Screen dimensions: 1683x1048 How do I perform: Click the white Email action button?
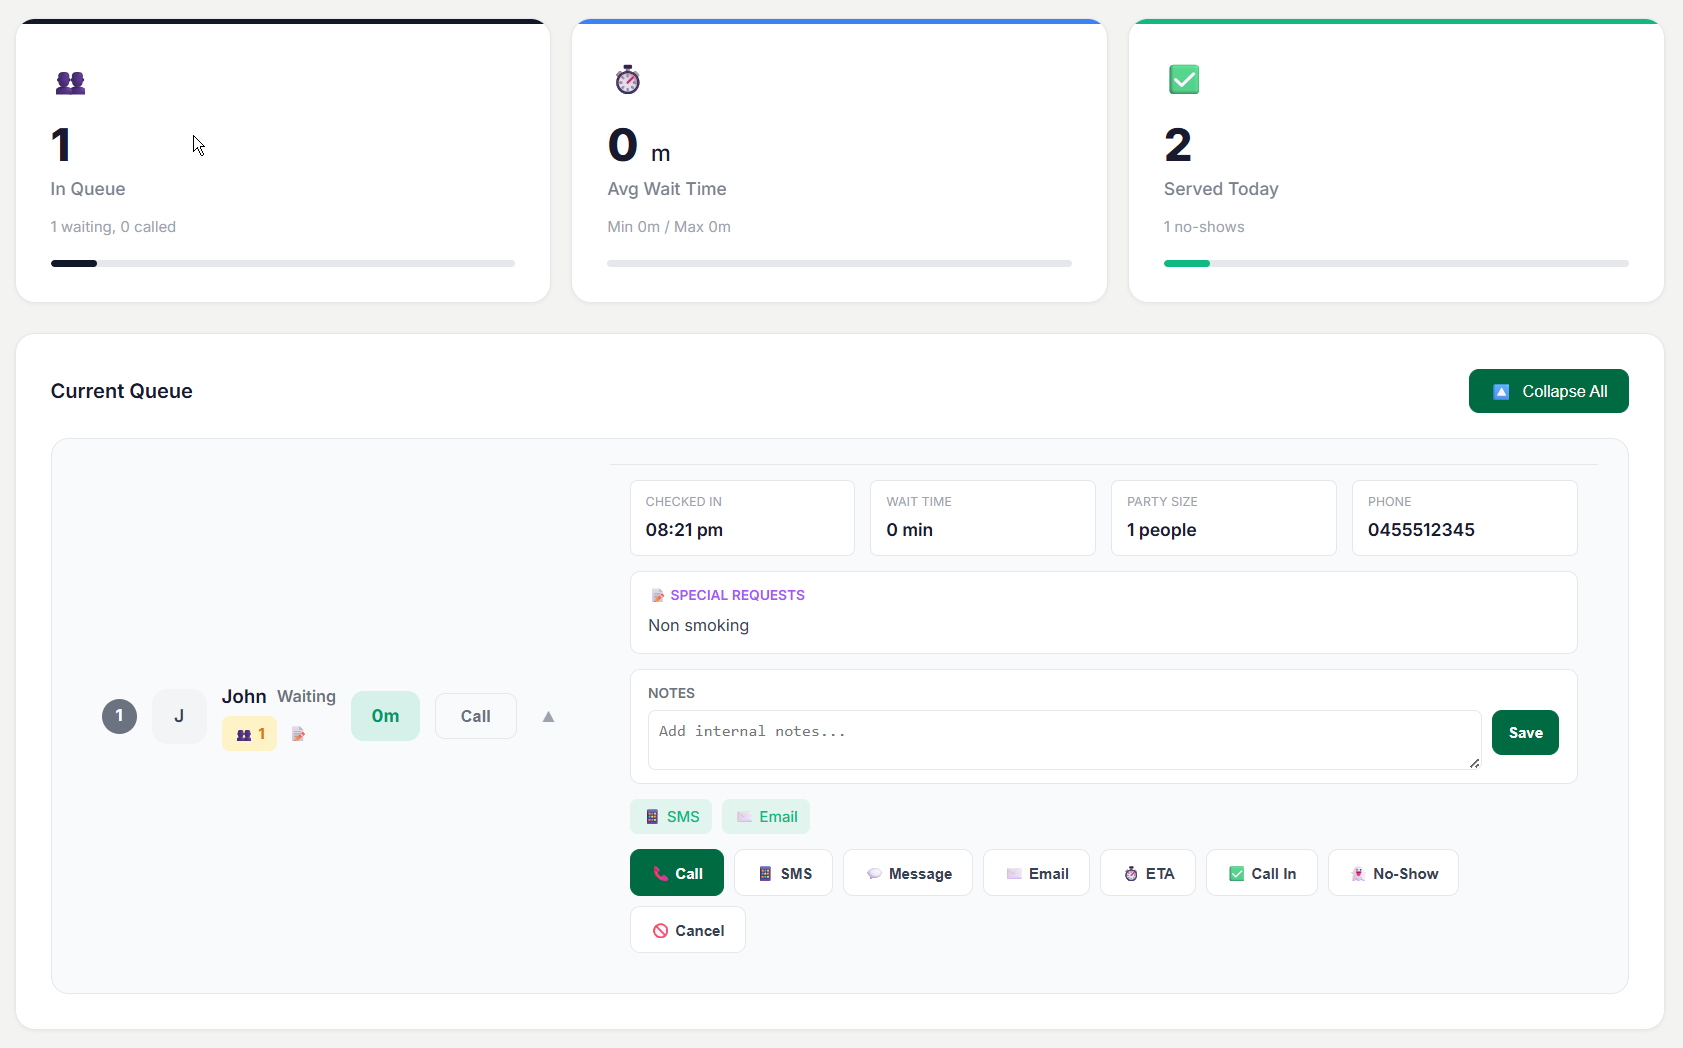1036,873
